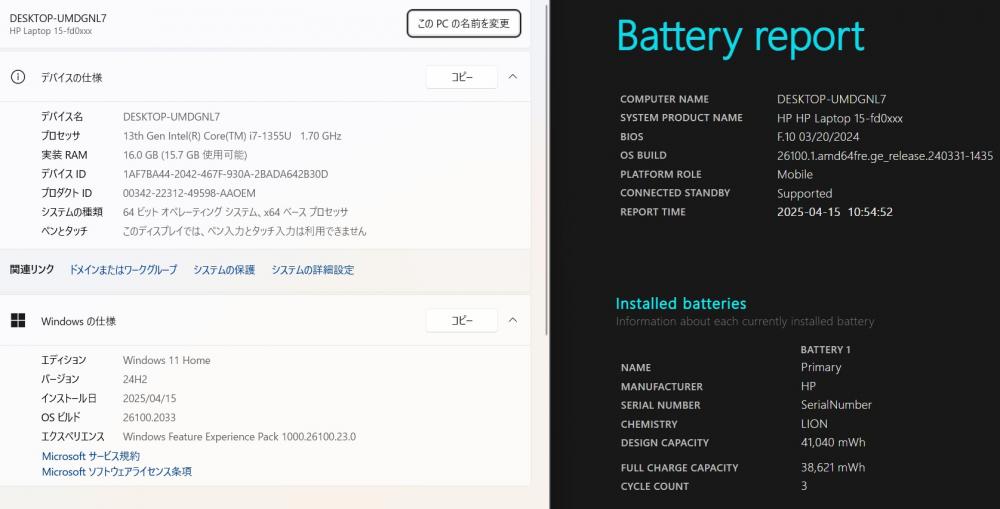
Task: Open システムの保護 link
Action: click(x=224, y=270)
